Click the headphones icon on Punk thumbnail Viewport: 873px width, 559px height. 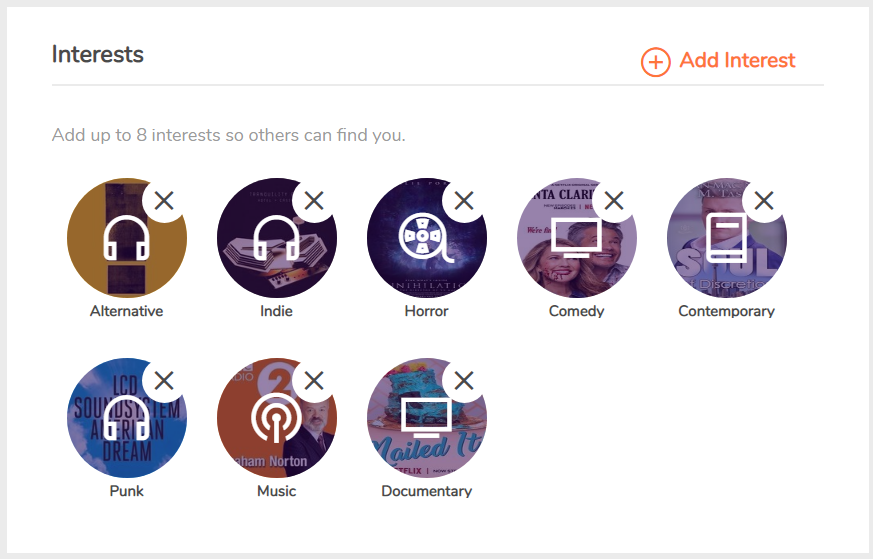click(127, 418)
